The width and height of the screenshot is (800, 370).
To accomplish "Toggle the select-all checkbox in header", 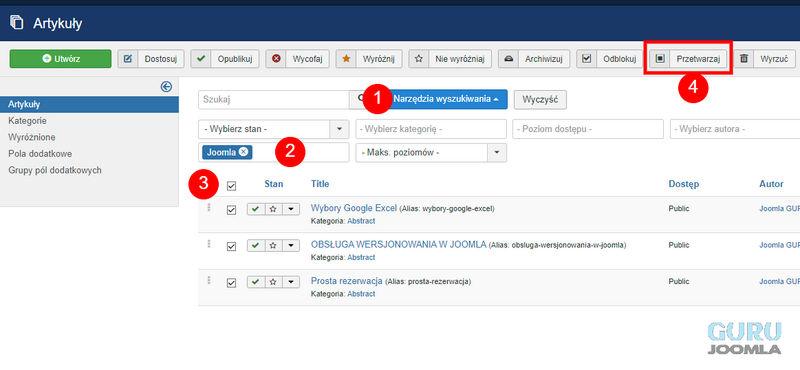I will point(232,186).
